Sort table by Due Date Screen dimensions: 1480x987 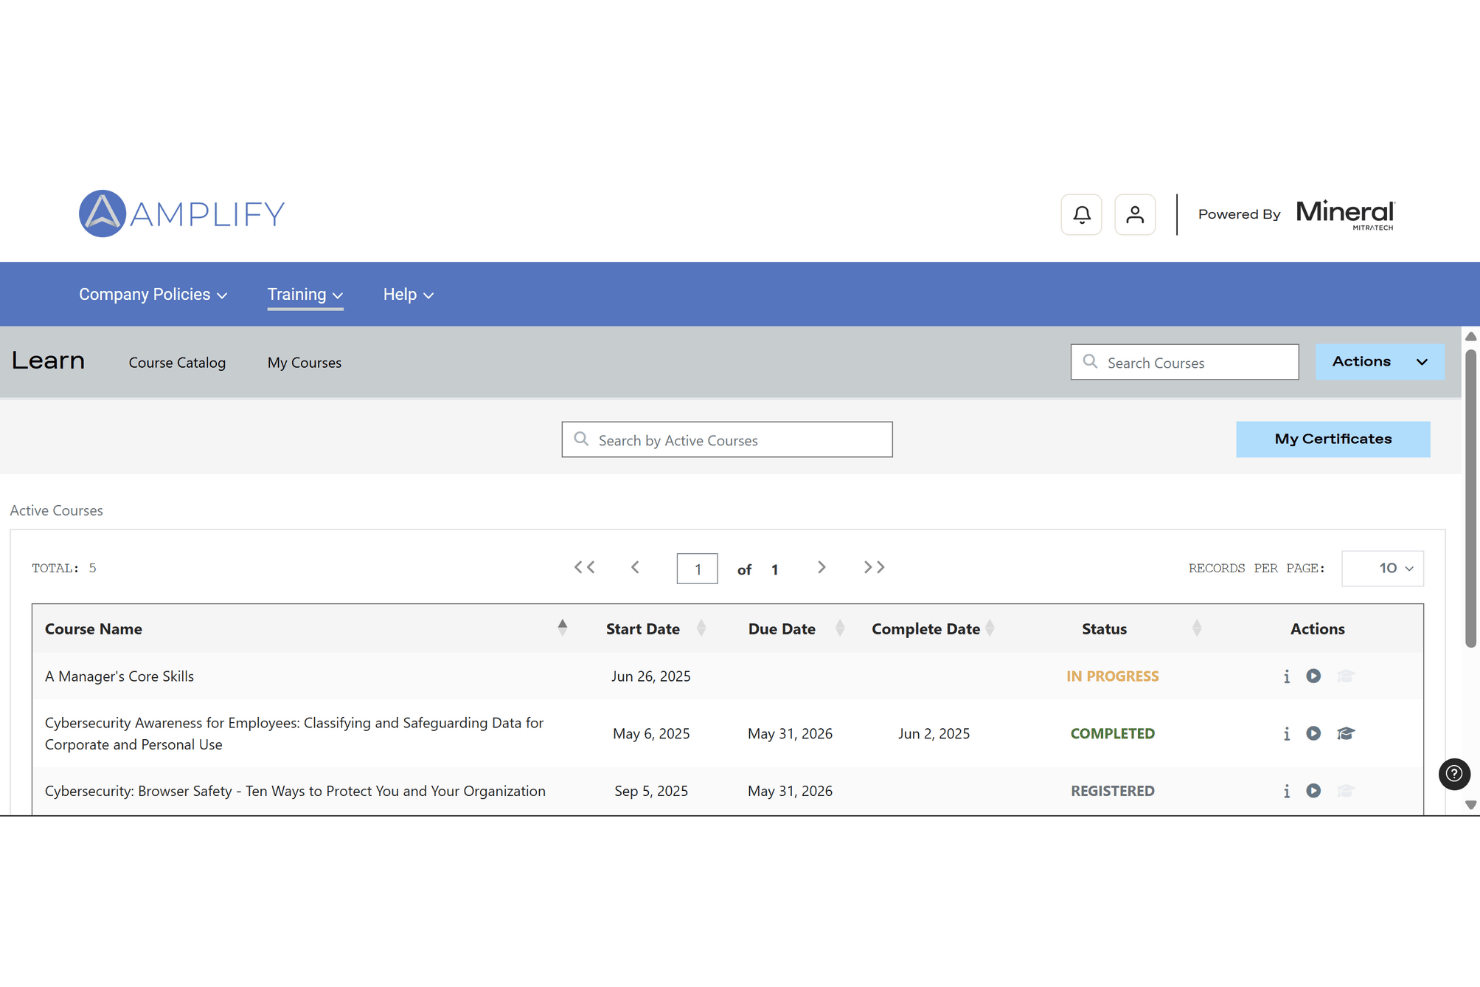840,628
